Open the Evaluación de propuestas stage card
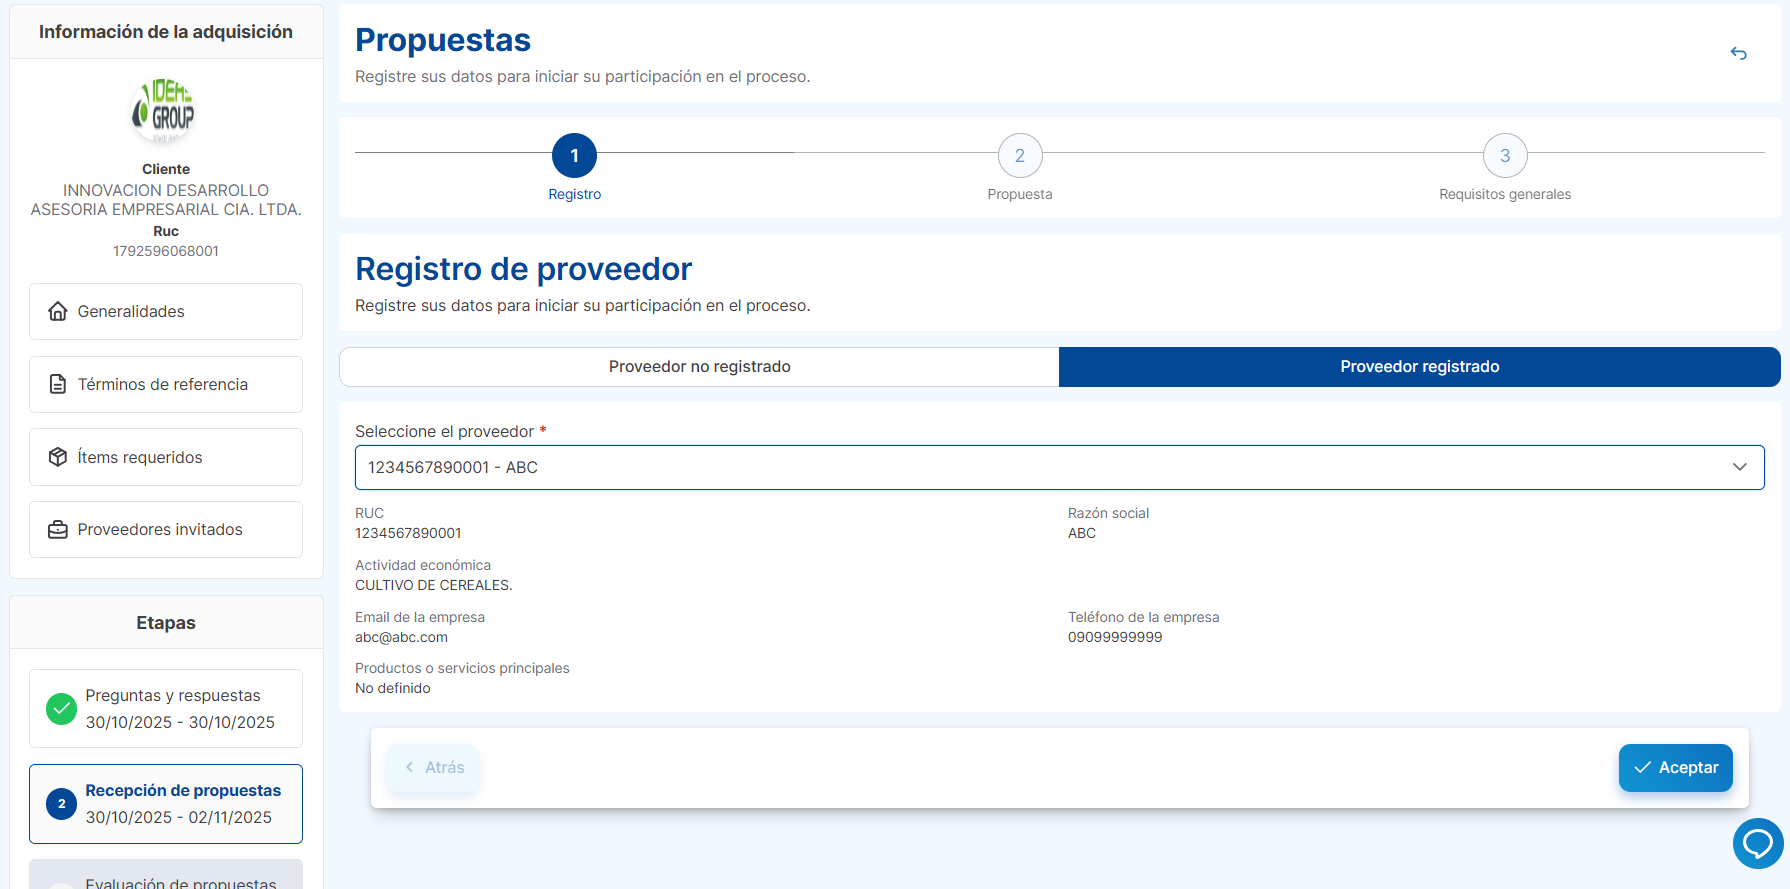 166,874
